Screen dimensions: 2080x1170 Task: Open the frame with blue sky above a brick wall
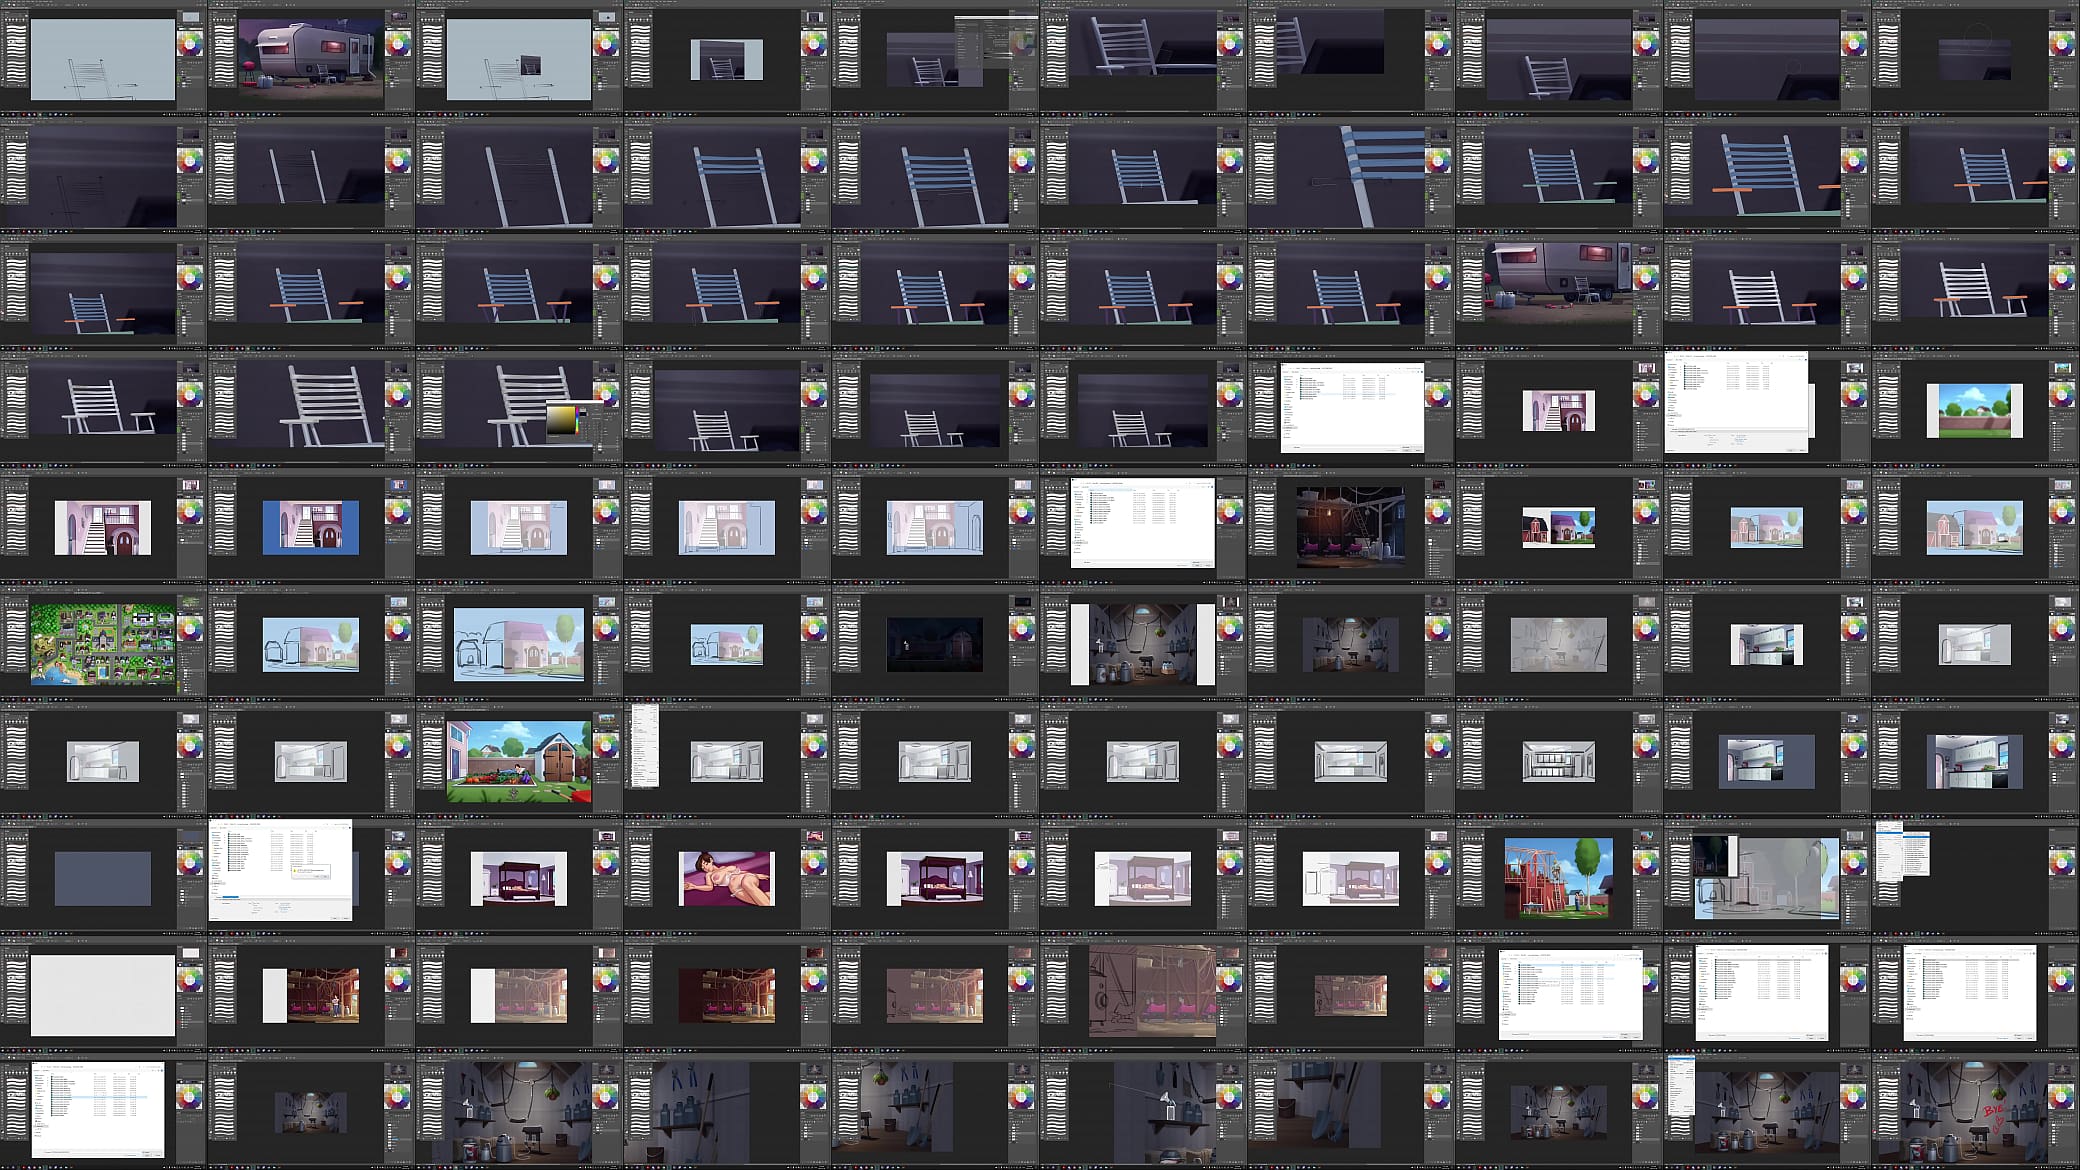pyautogui.click(x=1976, y=409)
